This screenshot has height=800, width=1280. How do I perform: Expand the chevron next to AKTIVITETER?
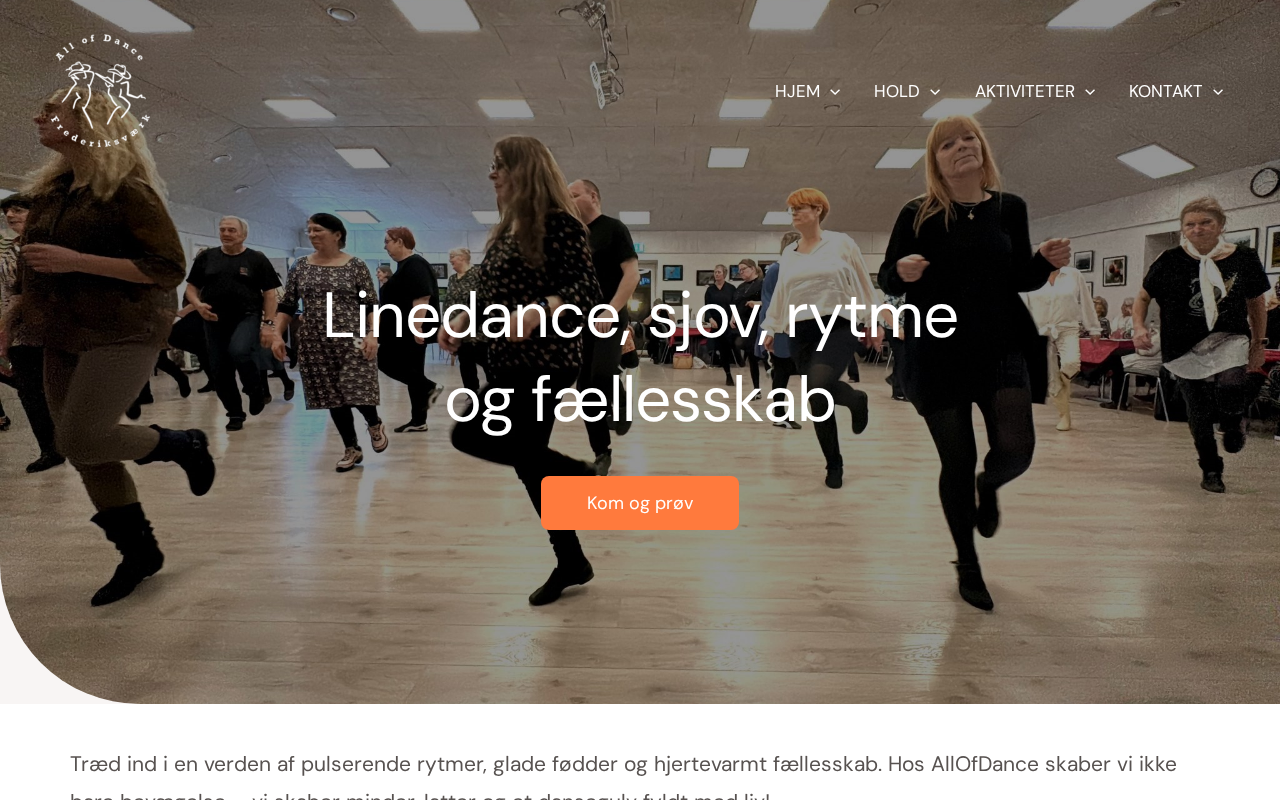(x=1090, y=92)
